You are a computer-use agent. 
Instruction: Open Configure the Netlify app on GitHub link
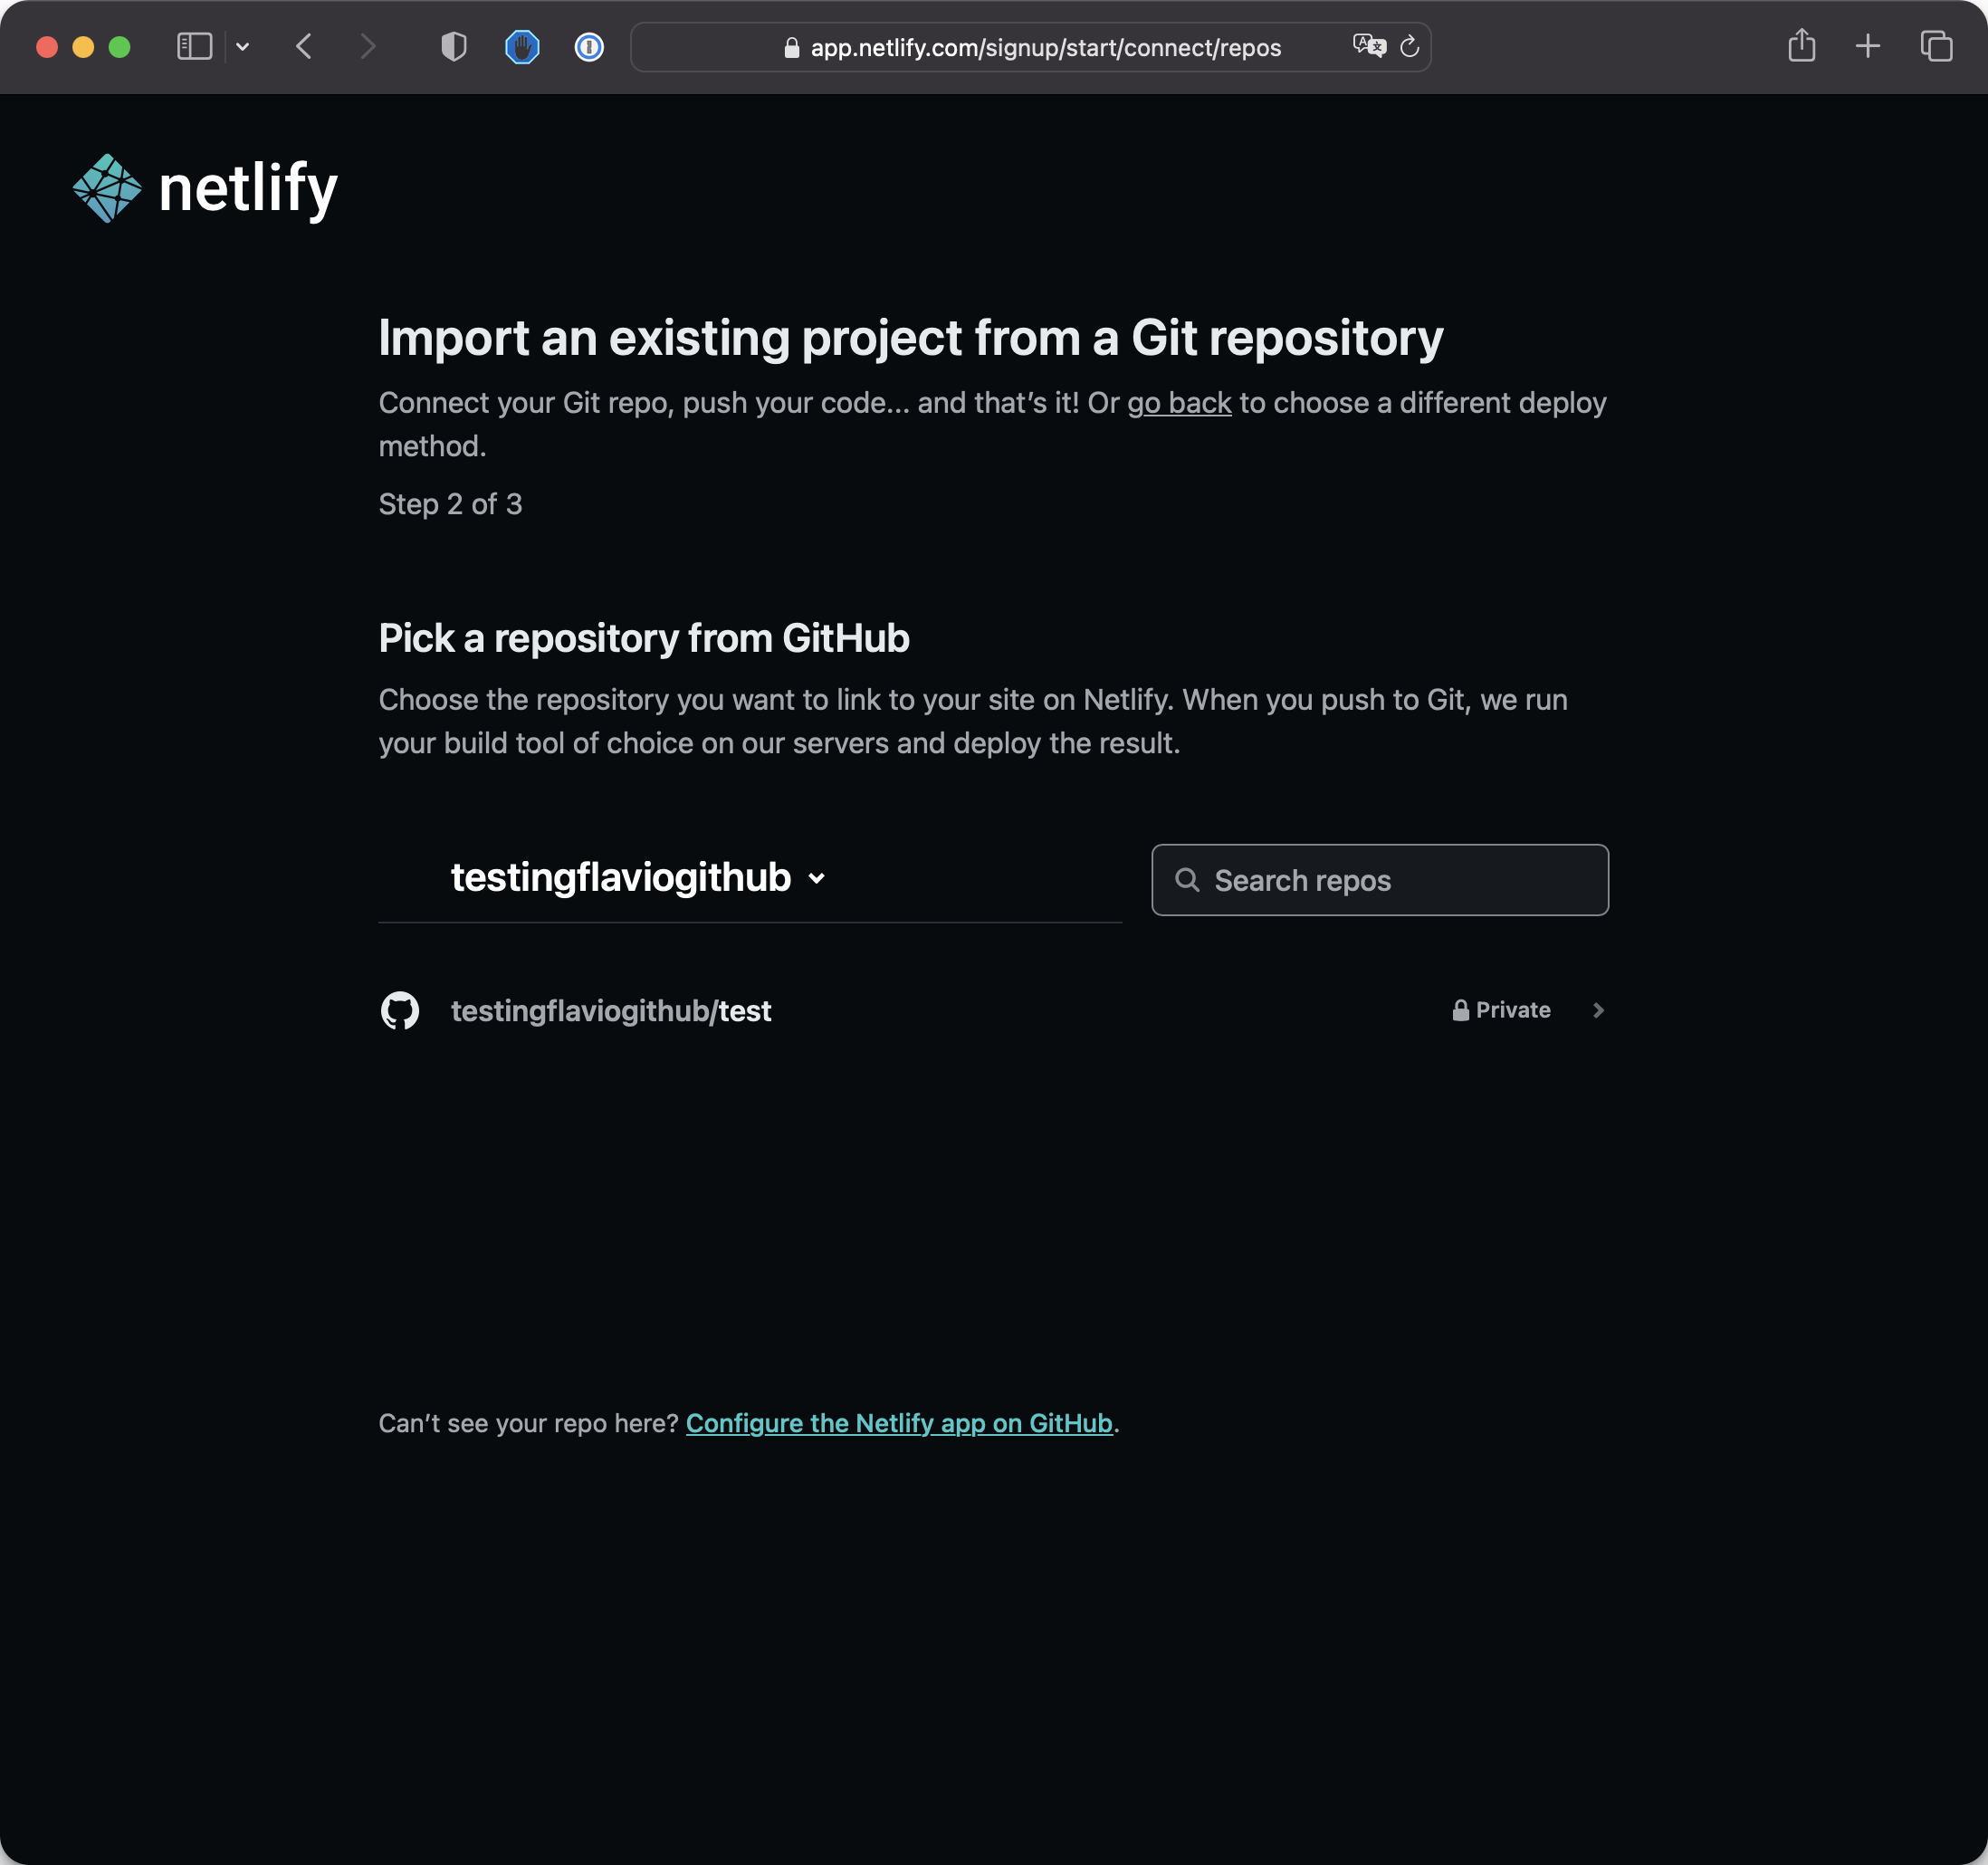pyautogui.click(x=898, y=1423)
